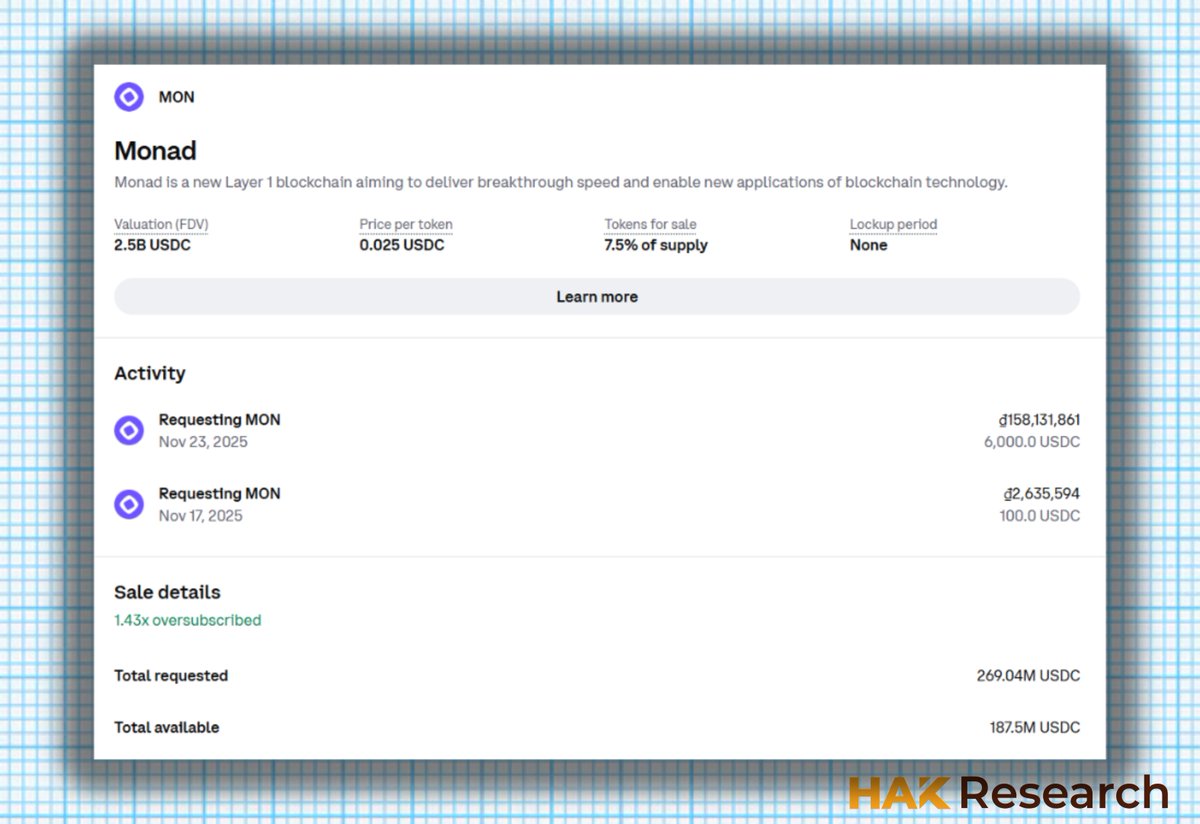The image size is (1200, 824).
Task: Click the Valuation (FDV) label
Action: point(161,224)
